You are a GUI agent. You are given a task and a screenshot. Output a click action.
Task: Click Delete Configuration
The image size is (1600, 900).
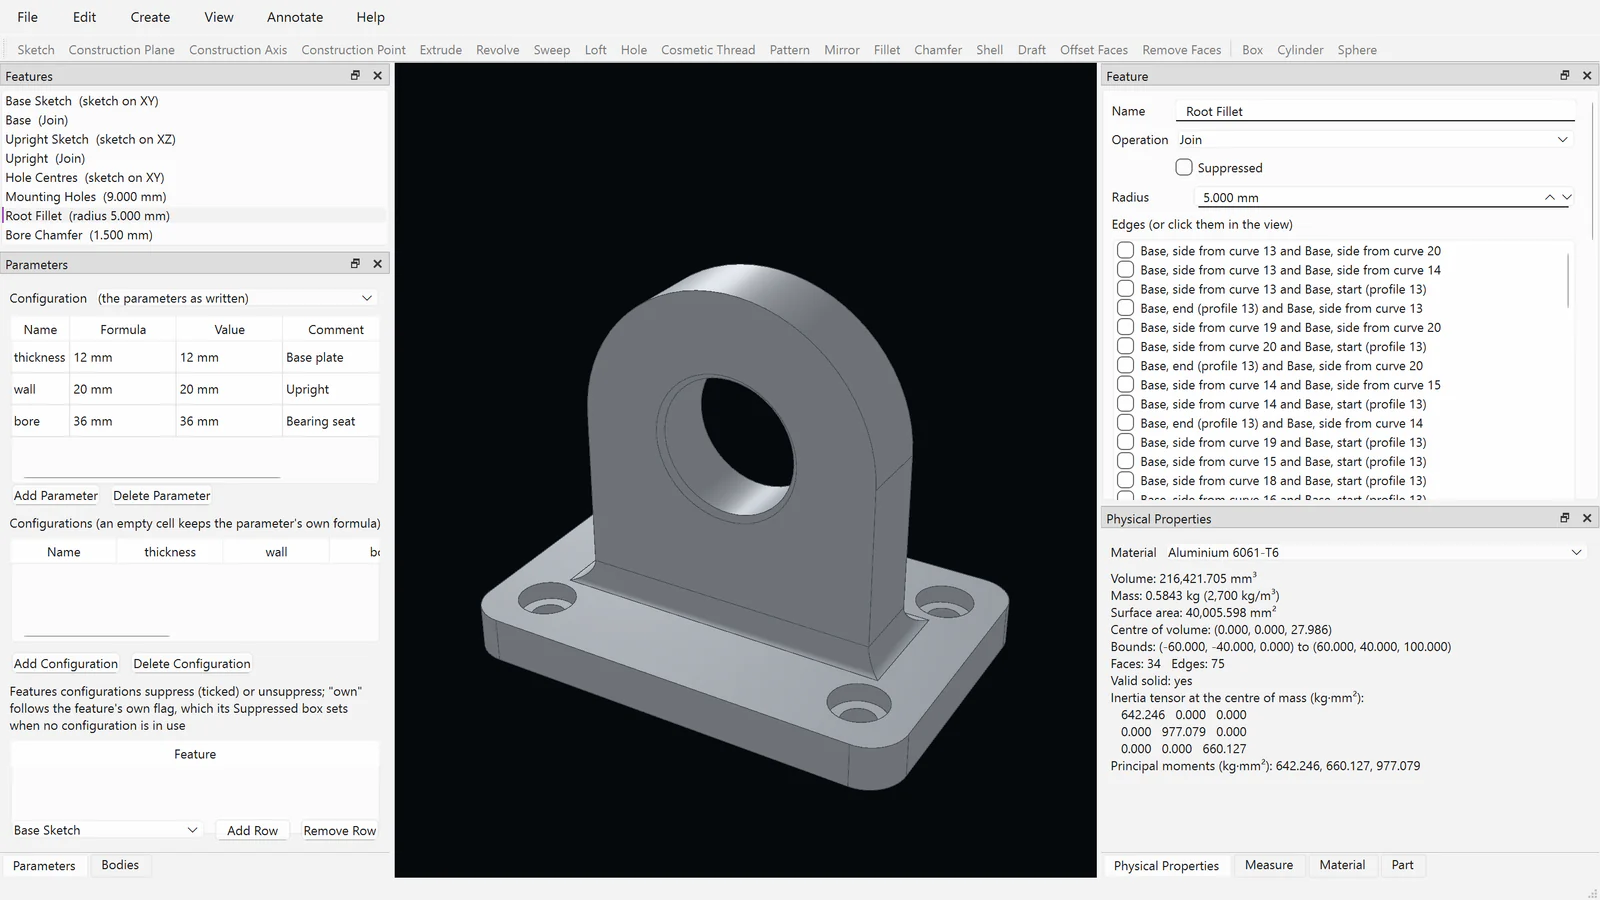192,663
